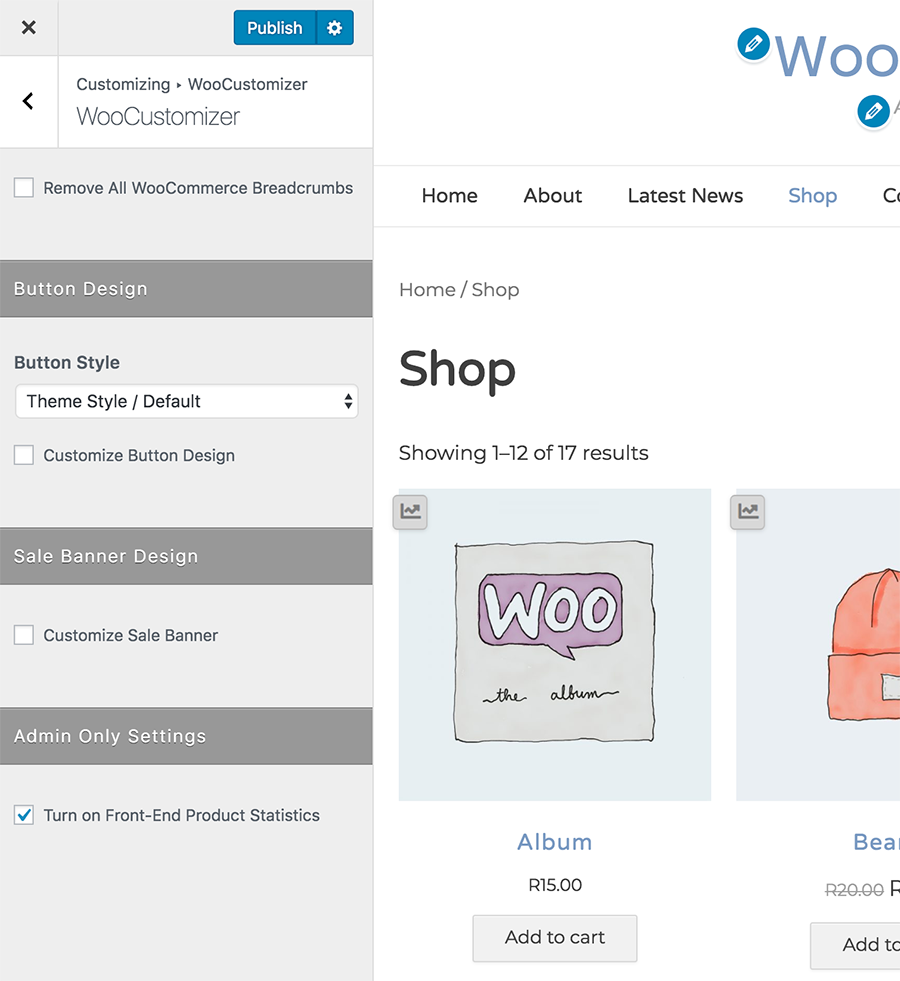The width and height of the screenshot is (900, 981).
Task: Add the Album to cart
Action: [555, 938]
